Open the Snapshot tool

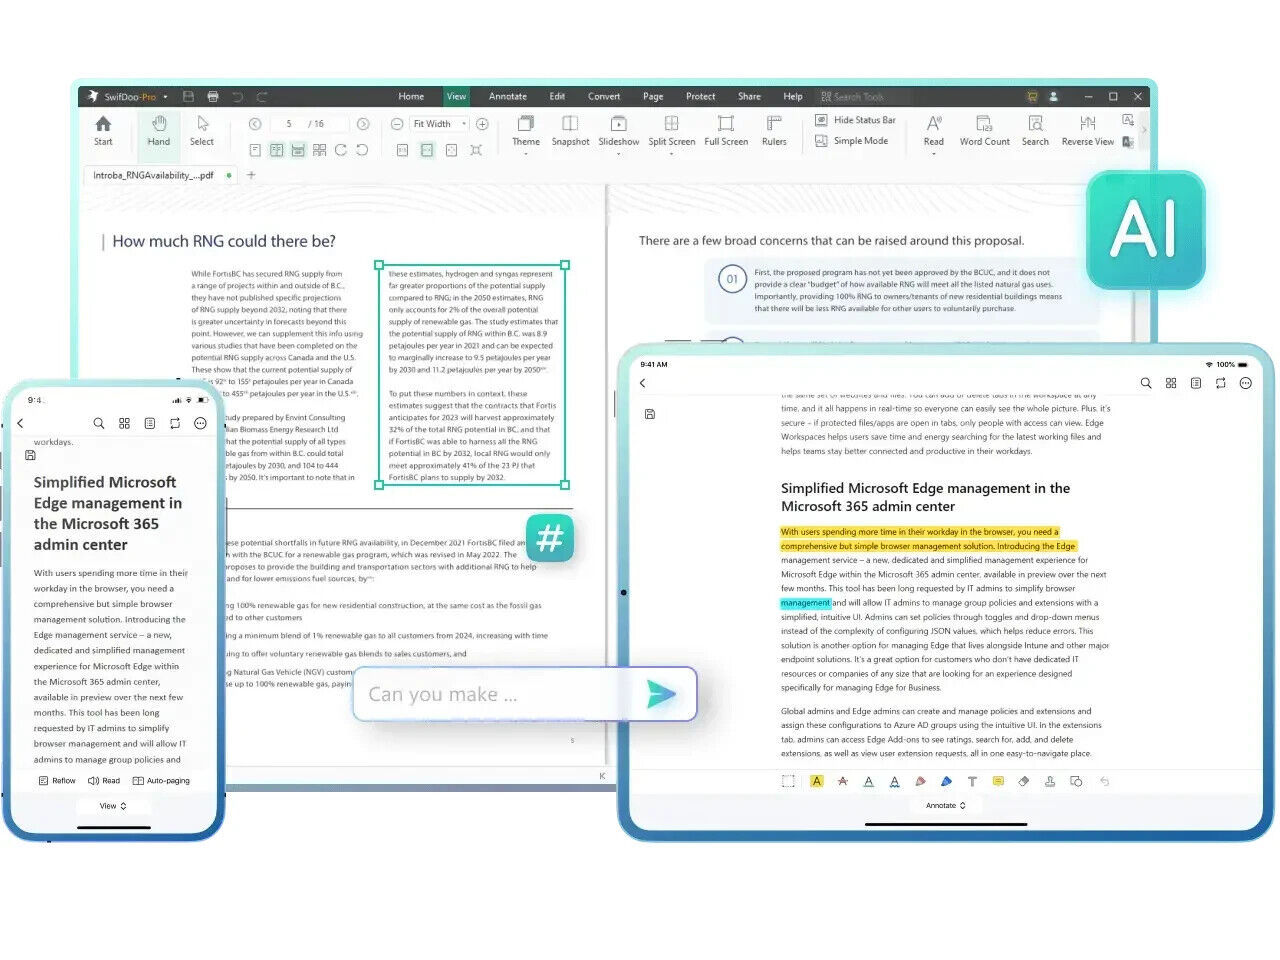(570, 130)
